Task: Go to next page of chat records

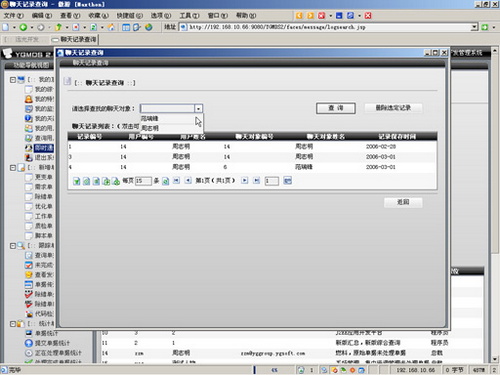Action: coord(245,181)
